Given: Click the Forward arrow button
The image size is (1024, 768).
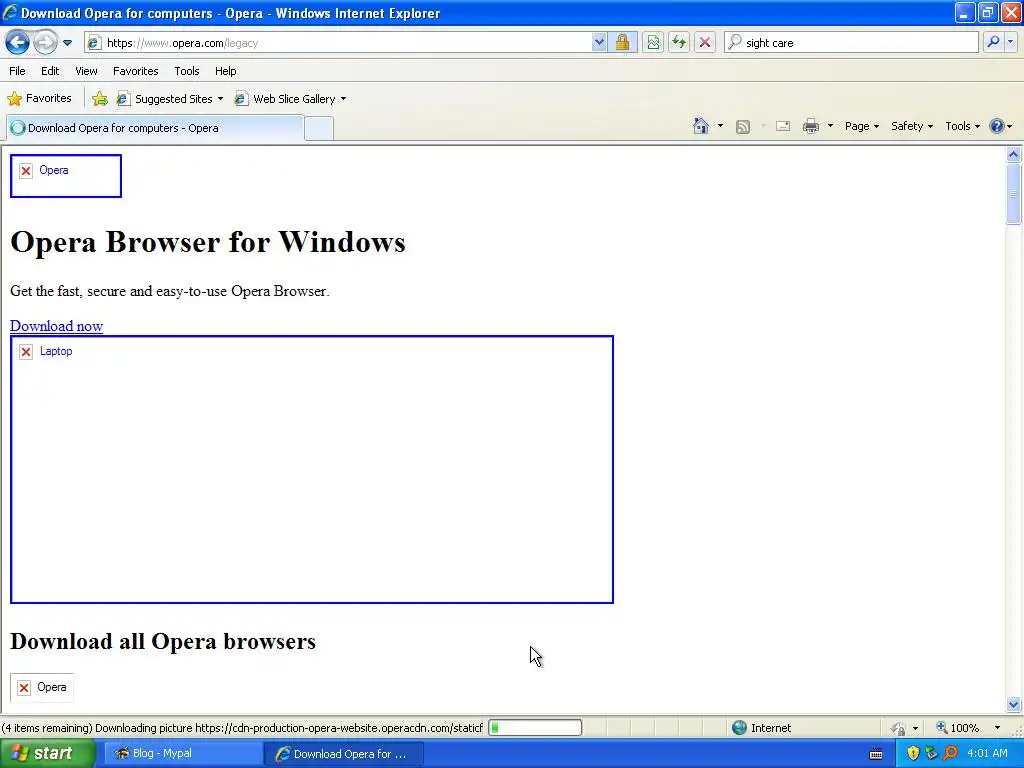Looking at the screenshot, I should point(45,43).
